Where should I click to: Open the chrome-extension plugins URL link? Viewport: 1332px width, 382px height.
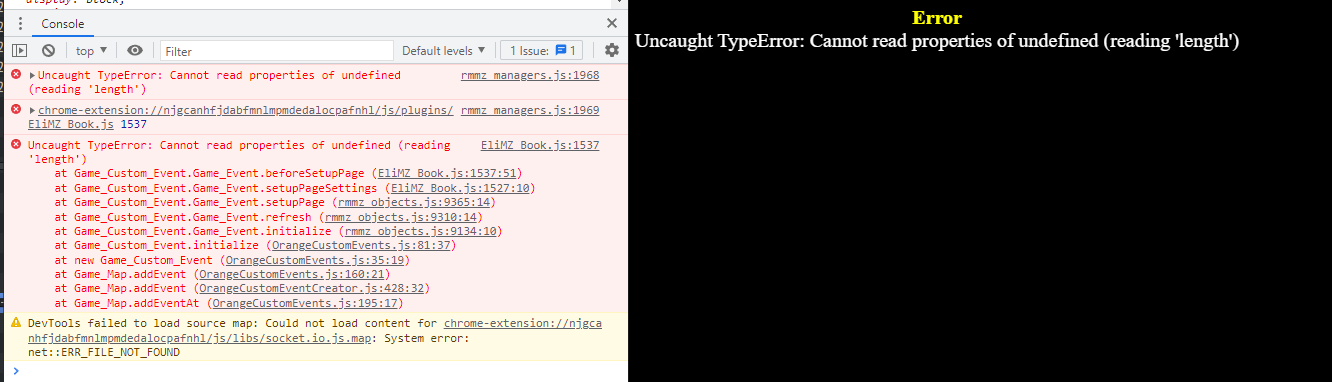246,110
